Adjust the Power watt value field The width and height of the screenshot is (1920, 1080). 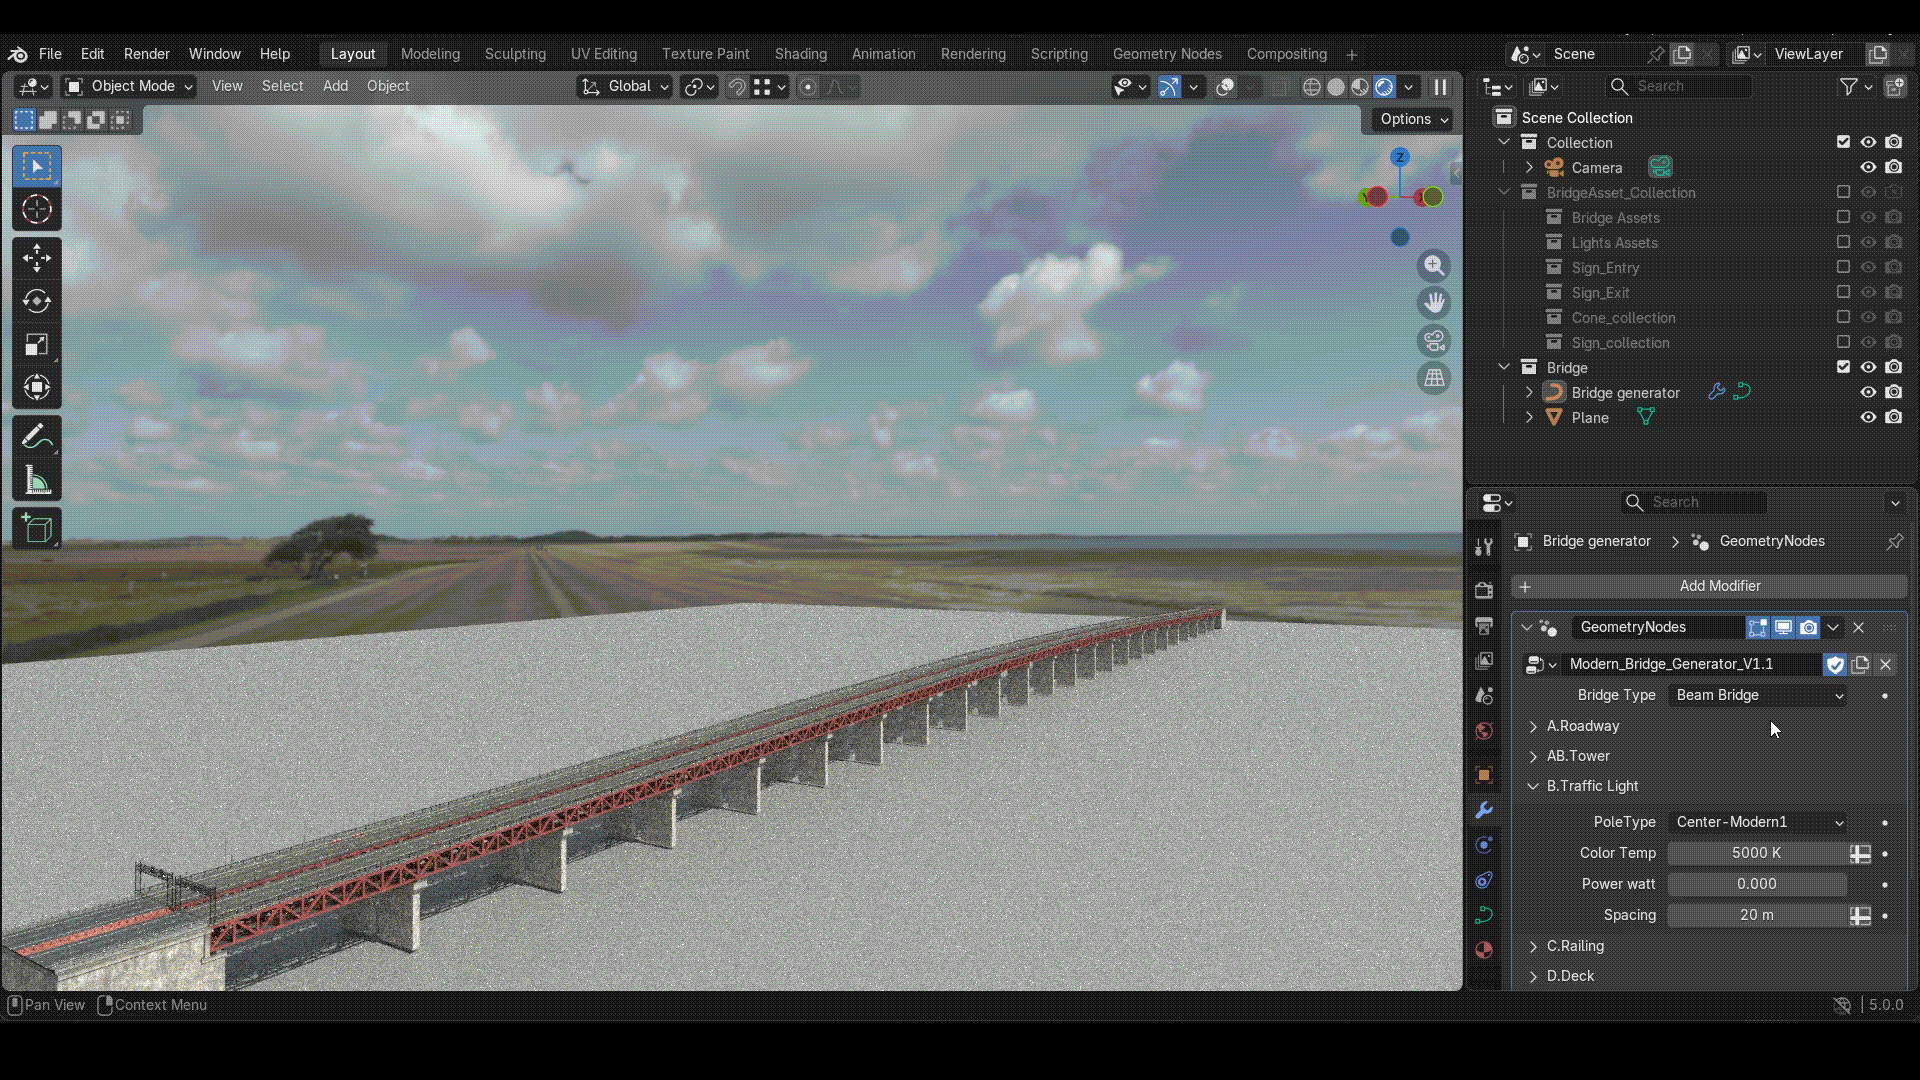pos(1757,884)
